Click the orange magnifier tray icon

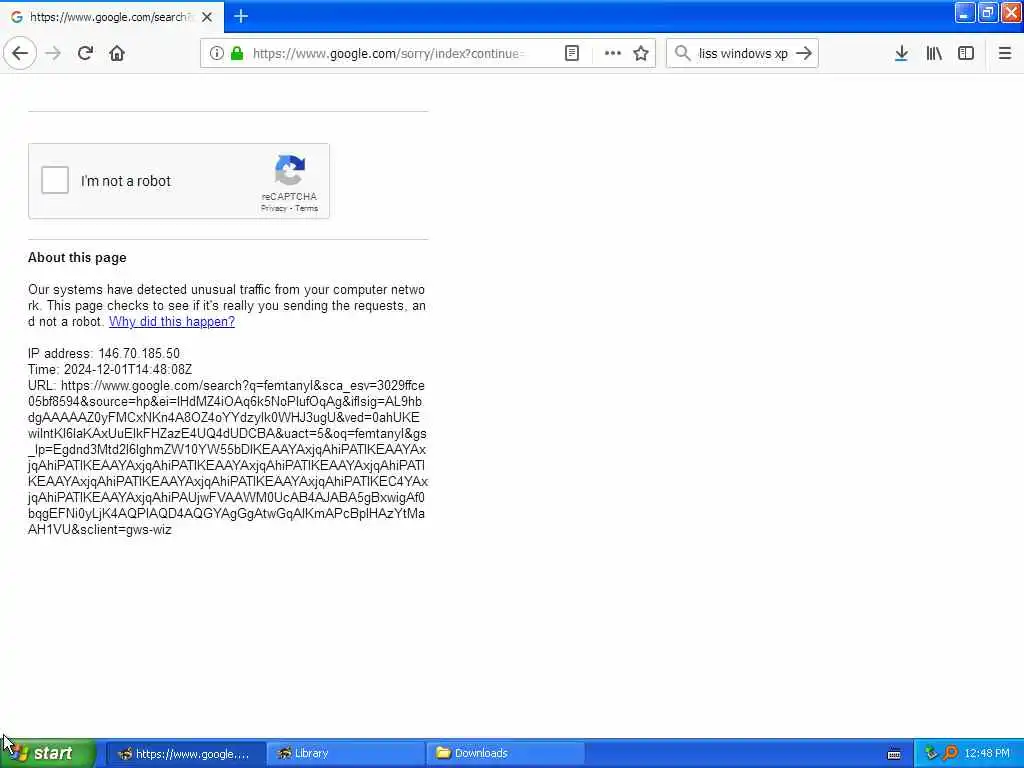pyautogui.click(x=950, y=753)
